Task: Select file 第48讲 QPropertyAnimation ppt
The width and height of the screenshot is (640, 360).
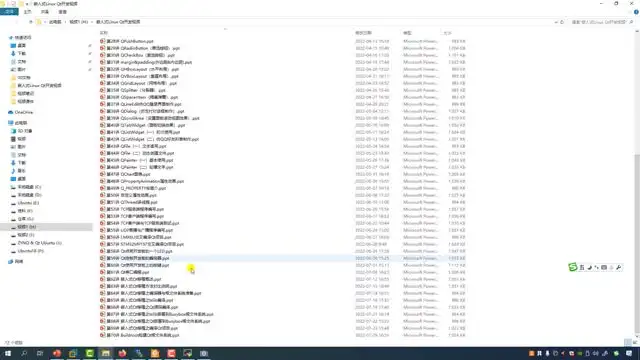Action: click(145, 181)
